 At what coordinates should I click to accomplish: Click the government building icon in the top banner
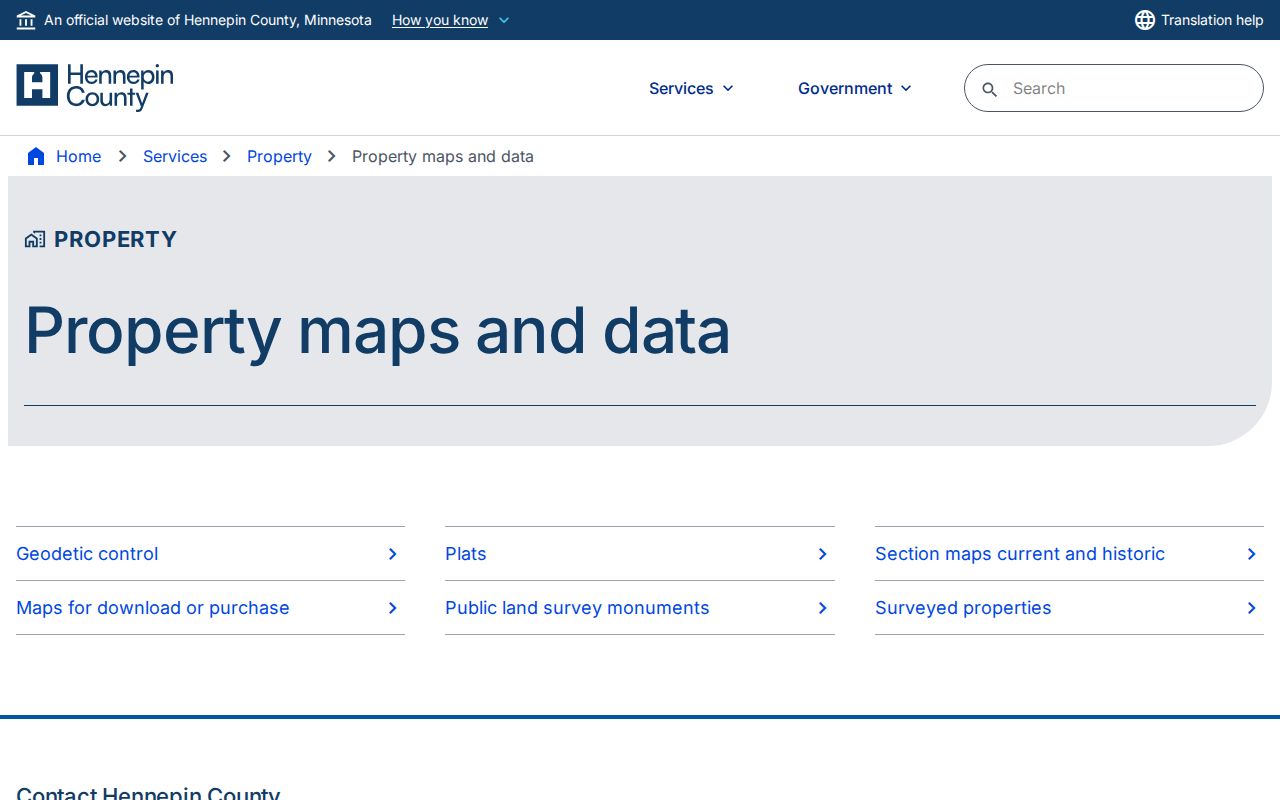point(26,20)
